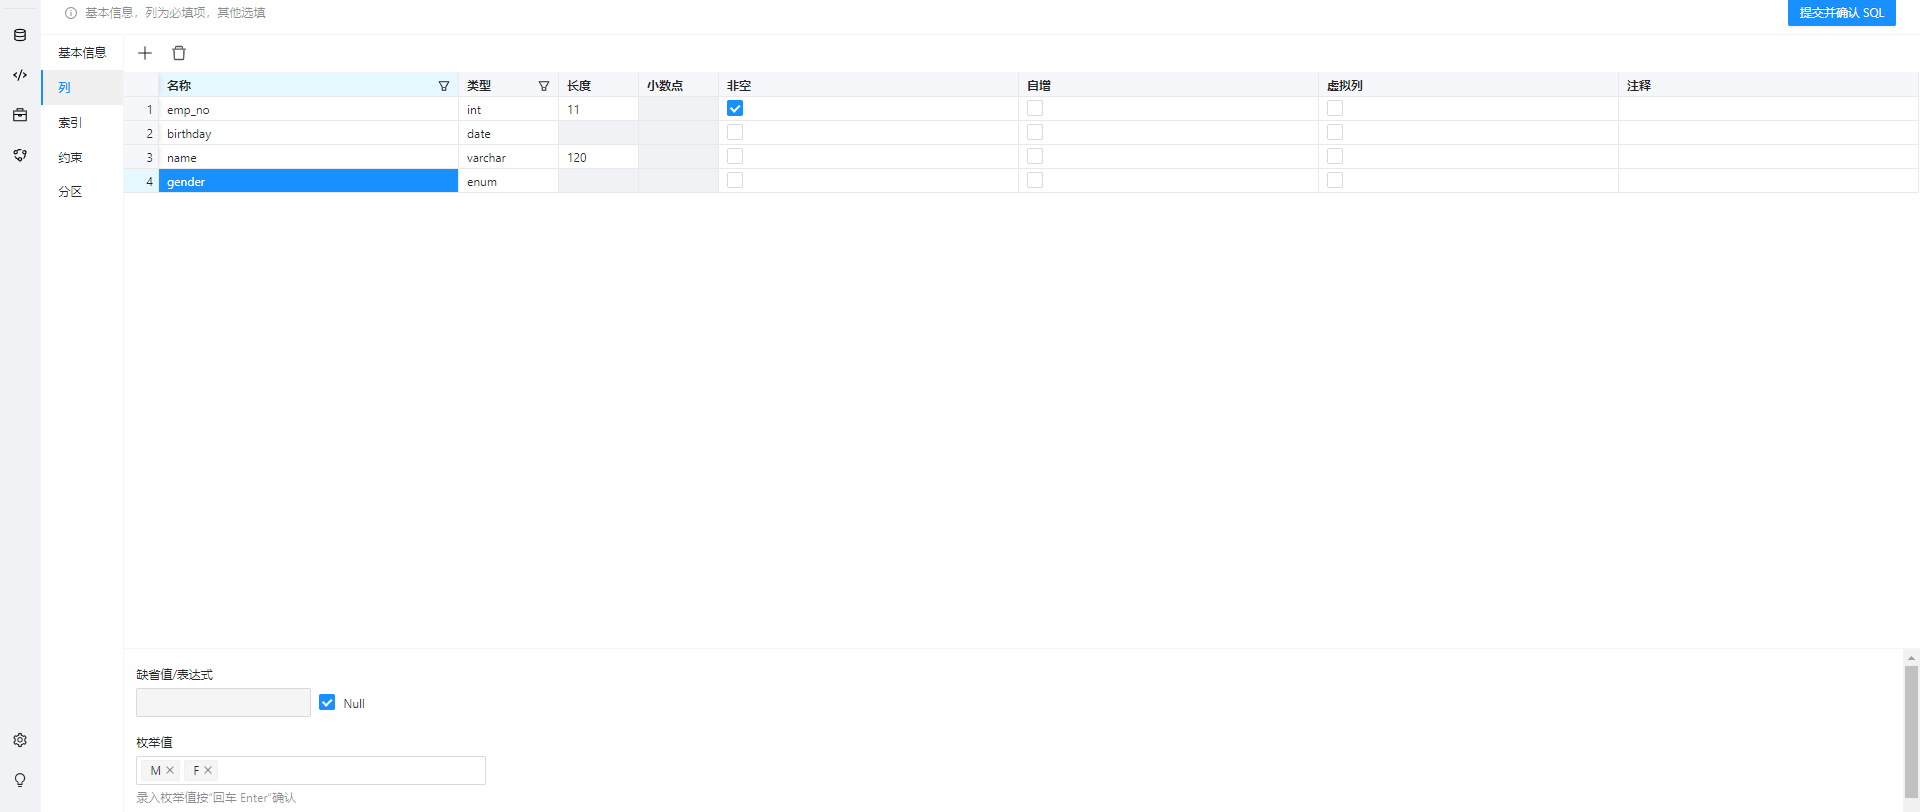The width and height of the screenshot is (1920, 812).
Task: Select the name column cell in row 3
Action: 308,157
